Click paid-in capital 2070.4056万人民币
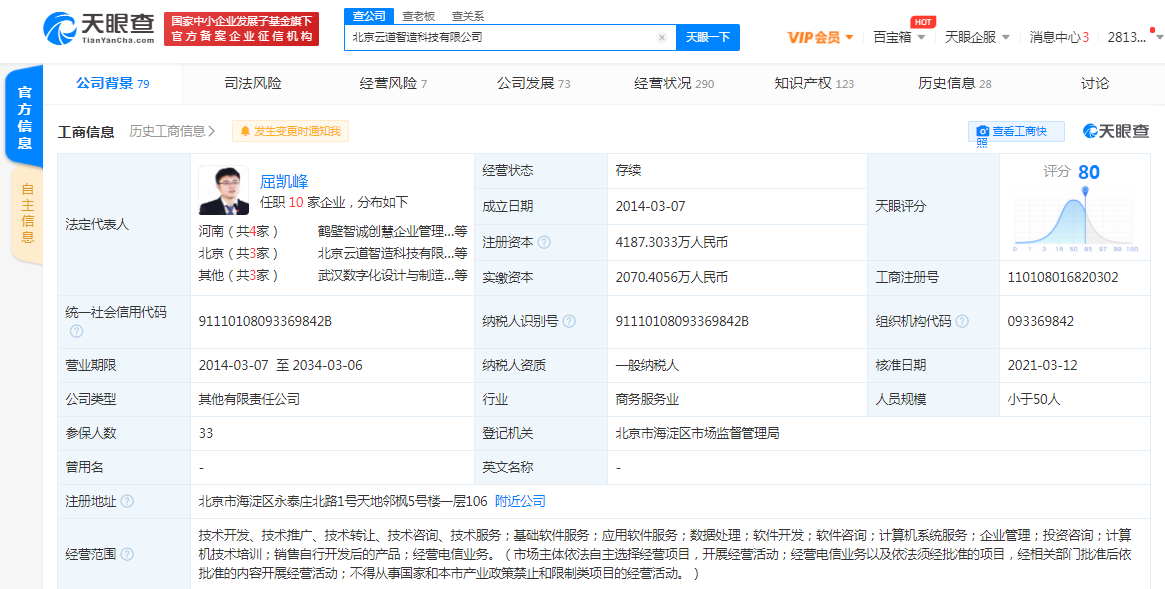 (x=672, y=278)
